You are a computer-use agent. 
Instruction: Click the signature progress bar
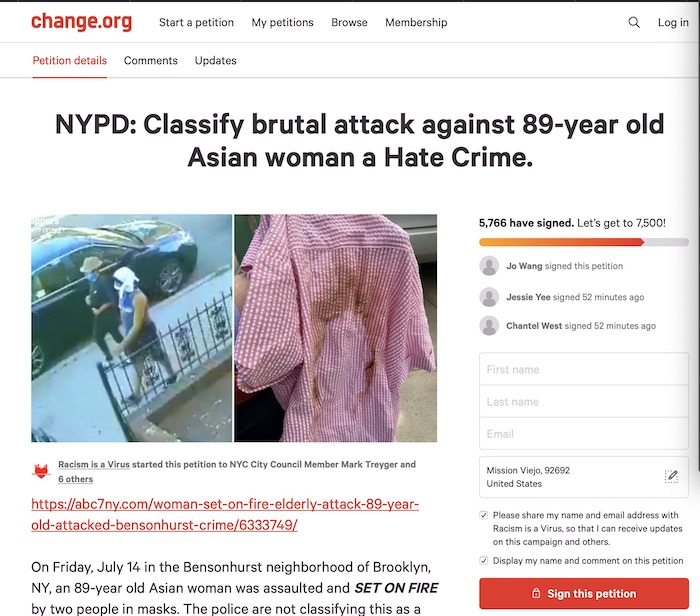pos(584,242)
